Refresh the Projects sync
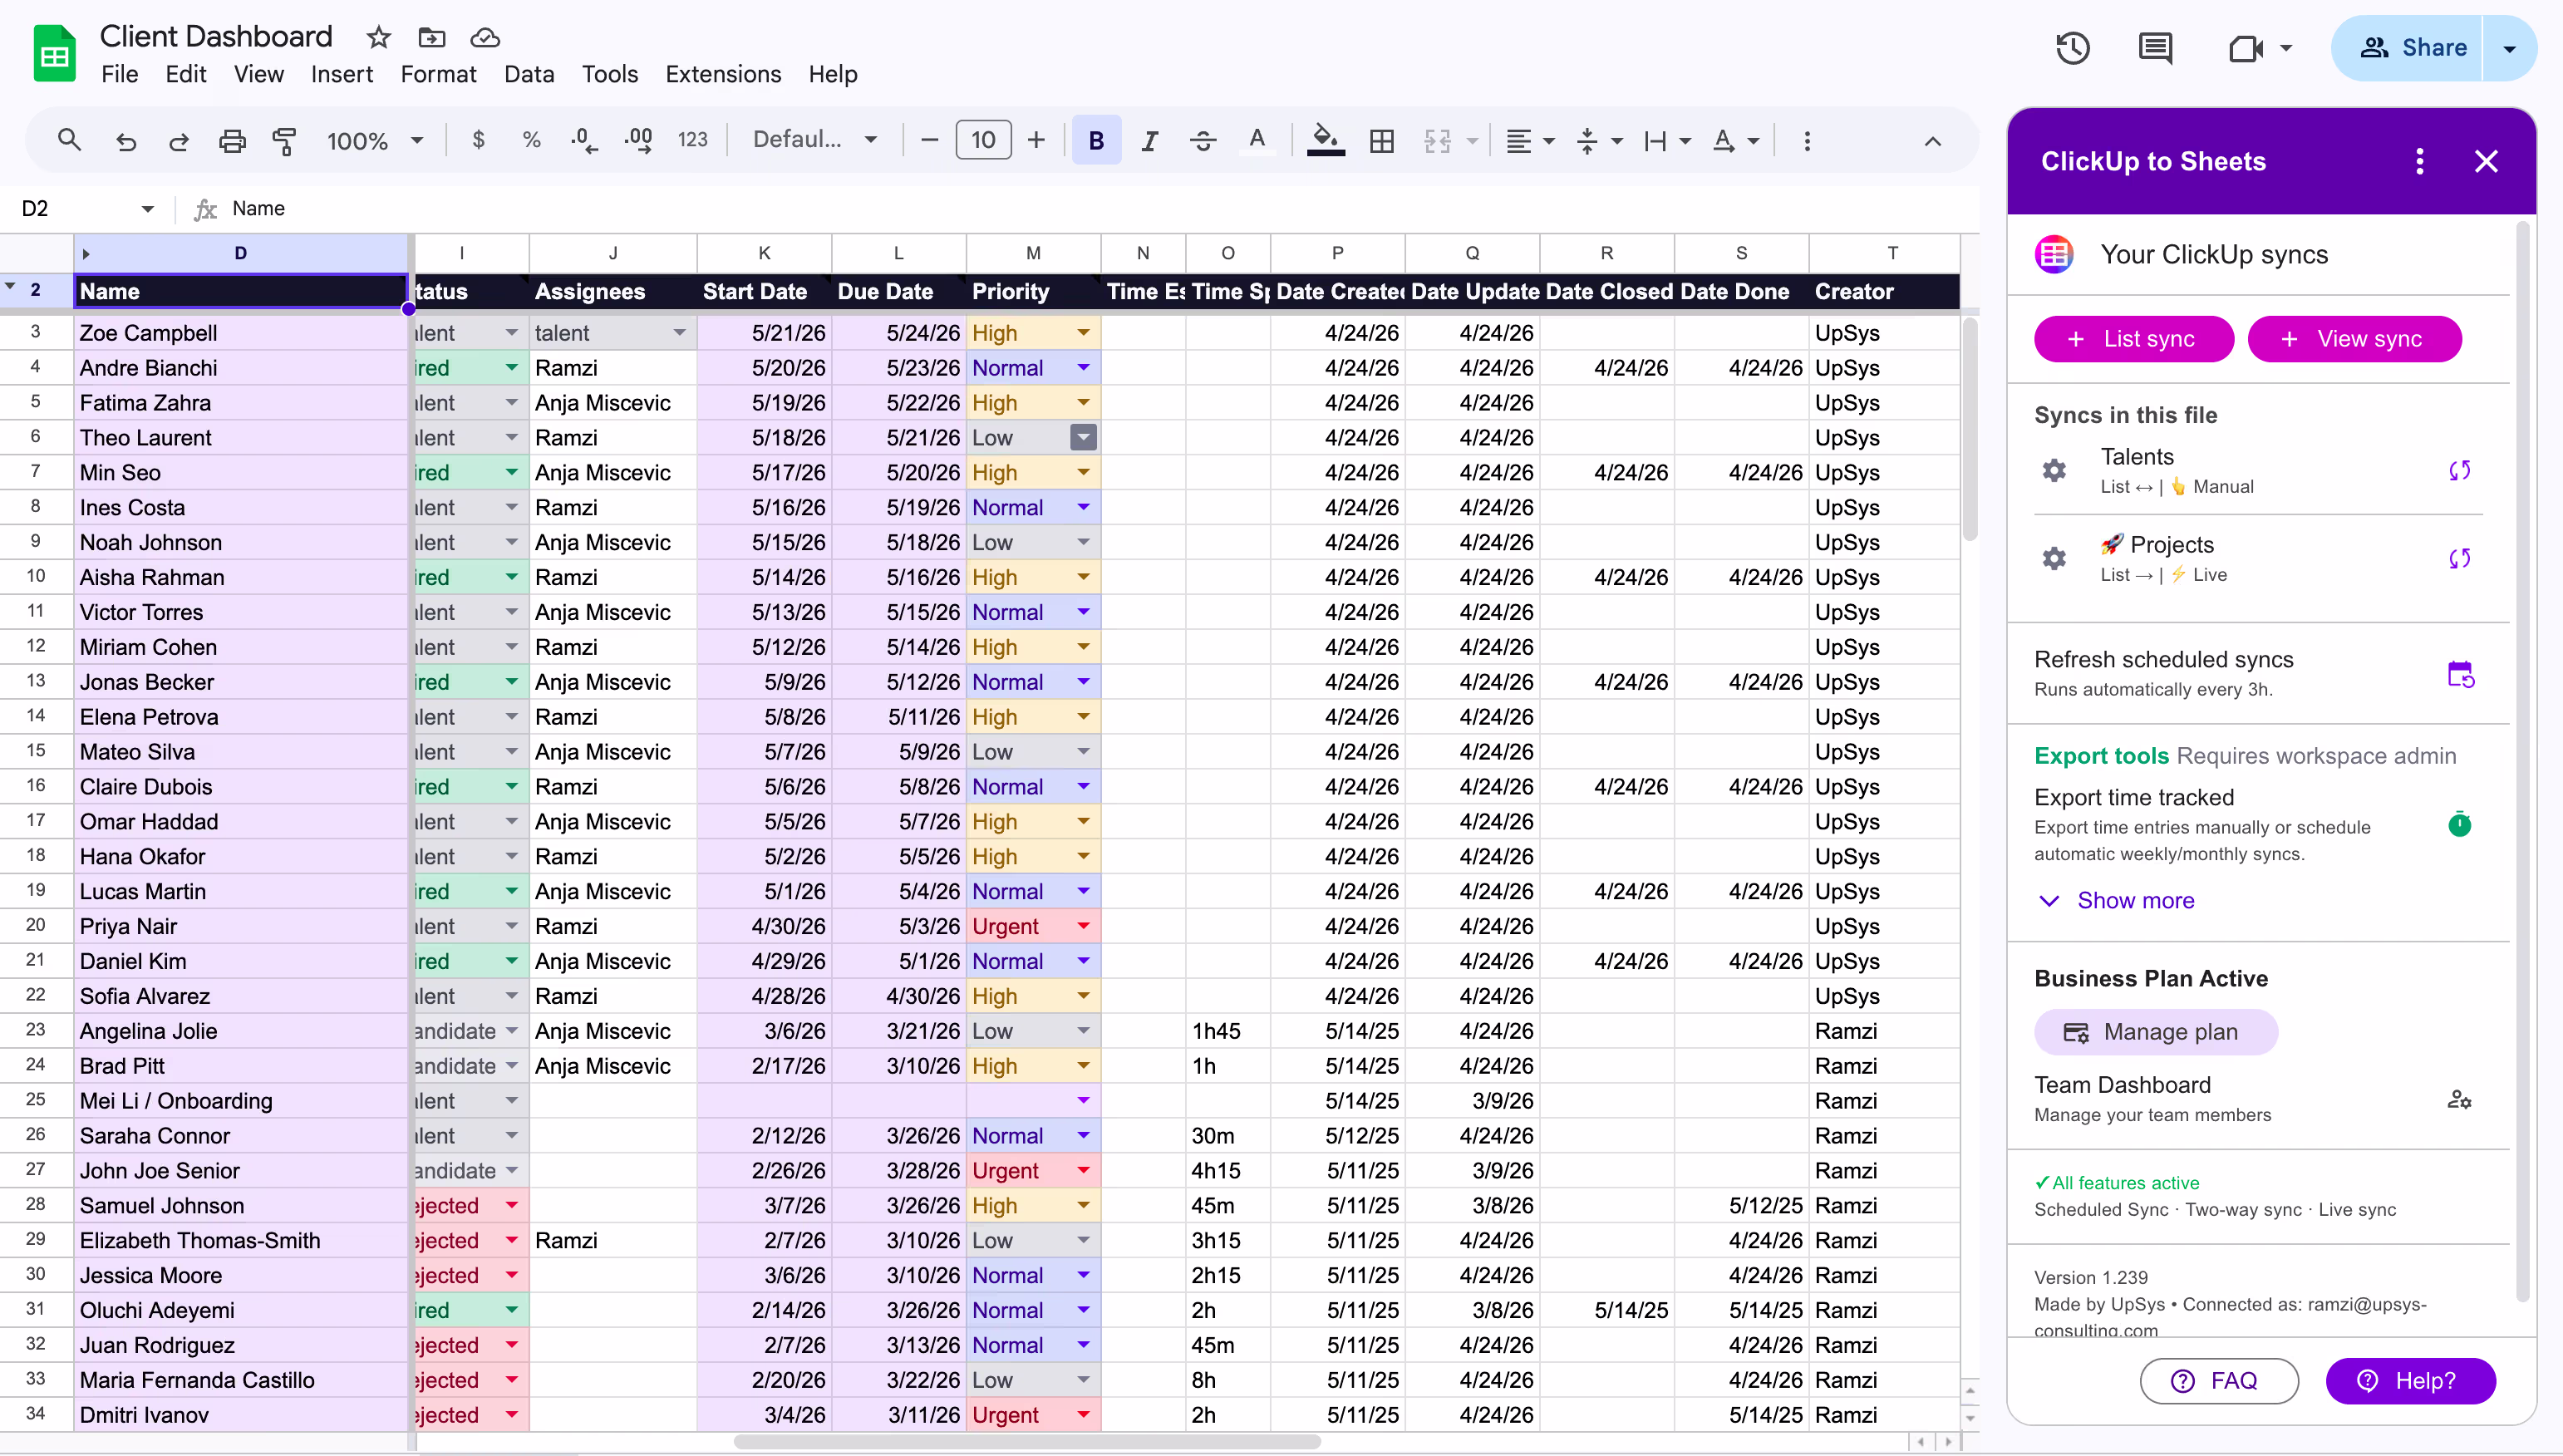 coord(2459,558)
